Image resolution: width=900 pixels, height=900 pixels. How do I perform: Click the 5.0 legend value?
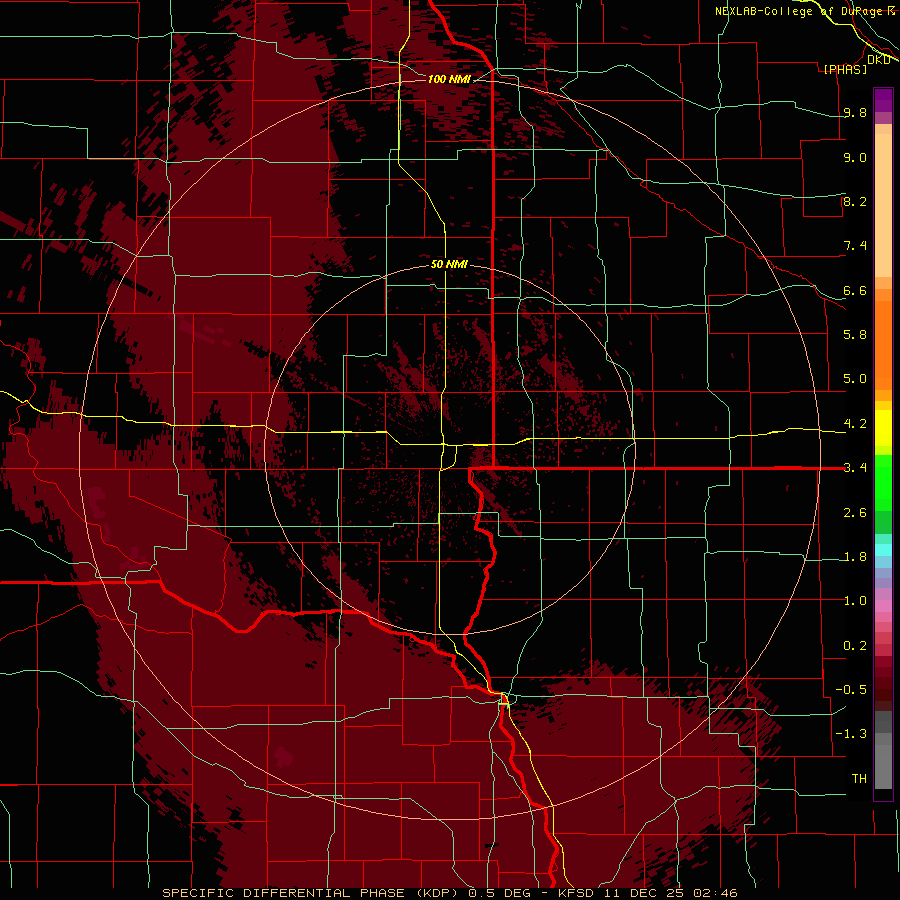(855, 379)
